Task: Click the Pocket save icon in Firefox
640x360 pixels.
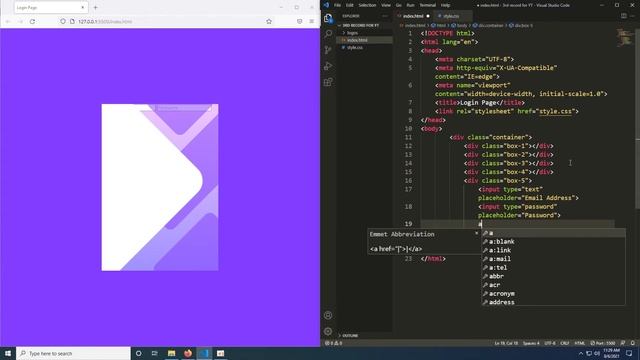Action: [300, 21]
